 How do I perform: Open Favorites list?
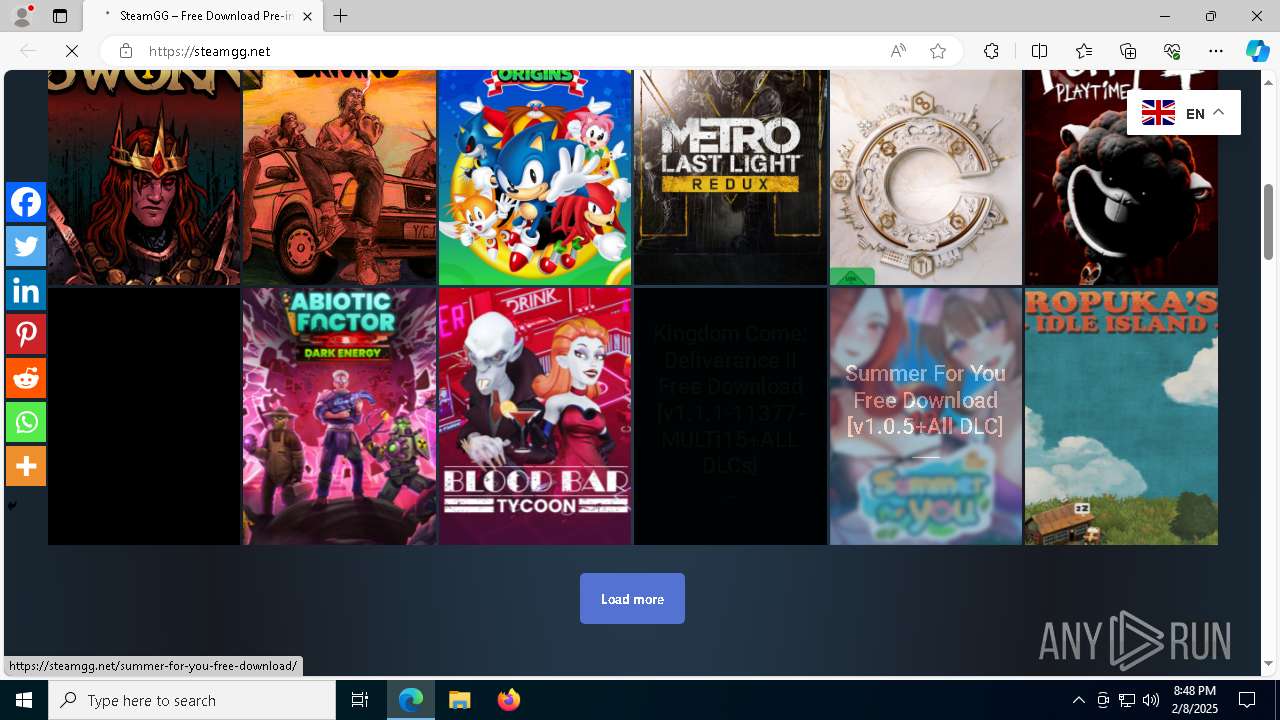tap(1084, 51)
